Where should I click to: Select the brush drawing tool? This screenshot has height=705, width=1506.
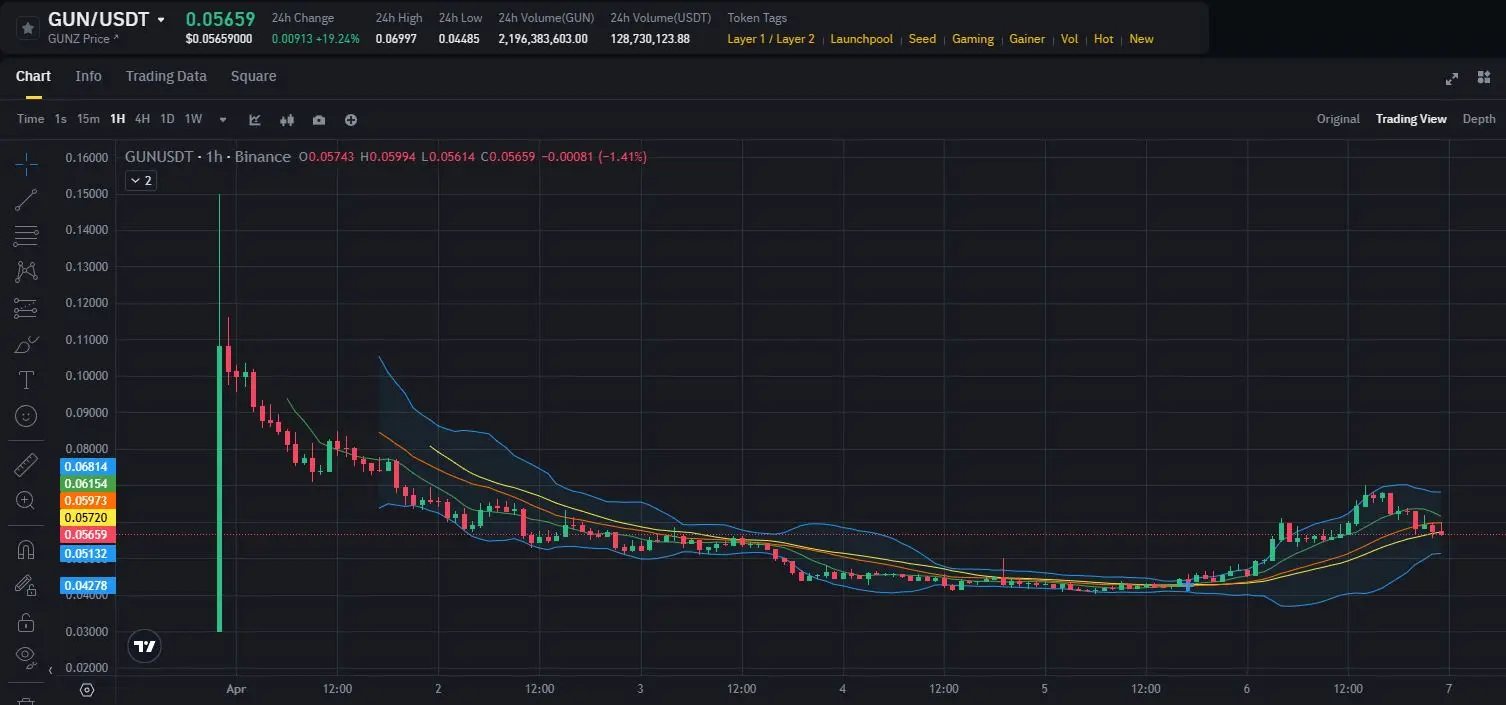tap(27, 346)
